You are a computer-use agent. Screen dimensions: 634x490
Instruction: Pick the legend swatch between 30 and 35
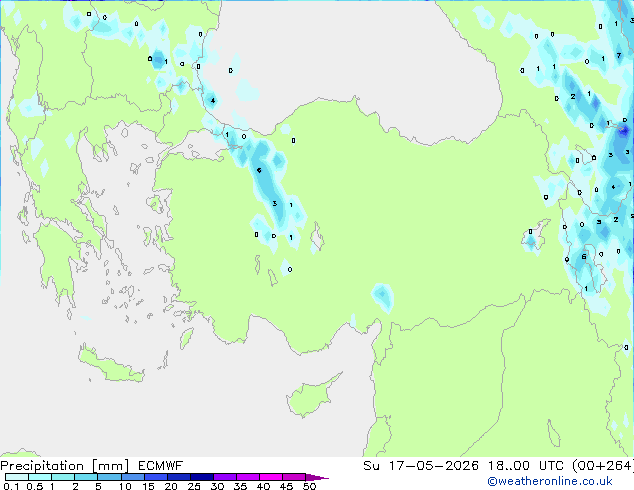point(225,477)
